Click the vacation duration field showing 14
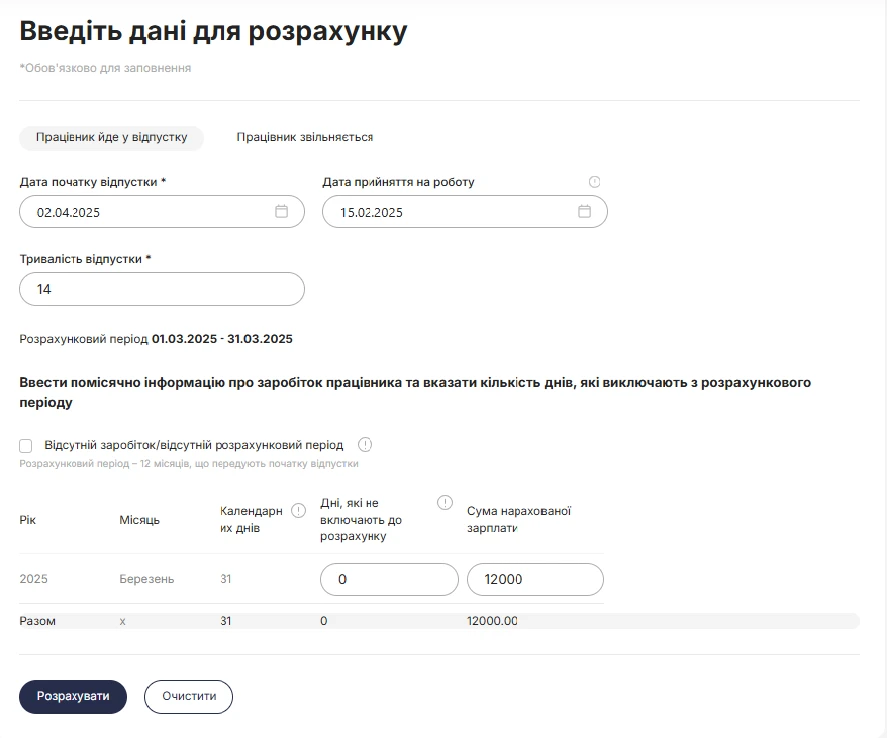The image size is (887, 738). (162, 289)
